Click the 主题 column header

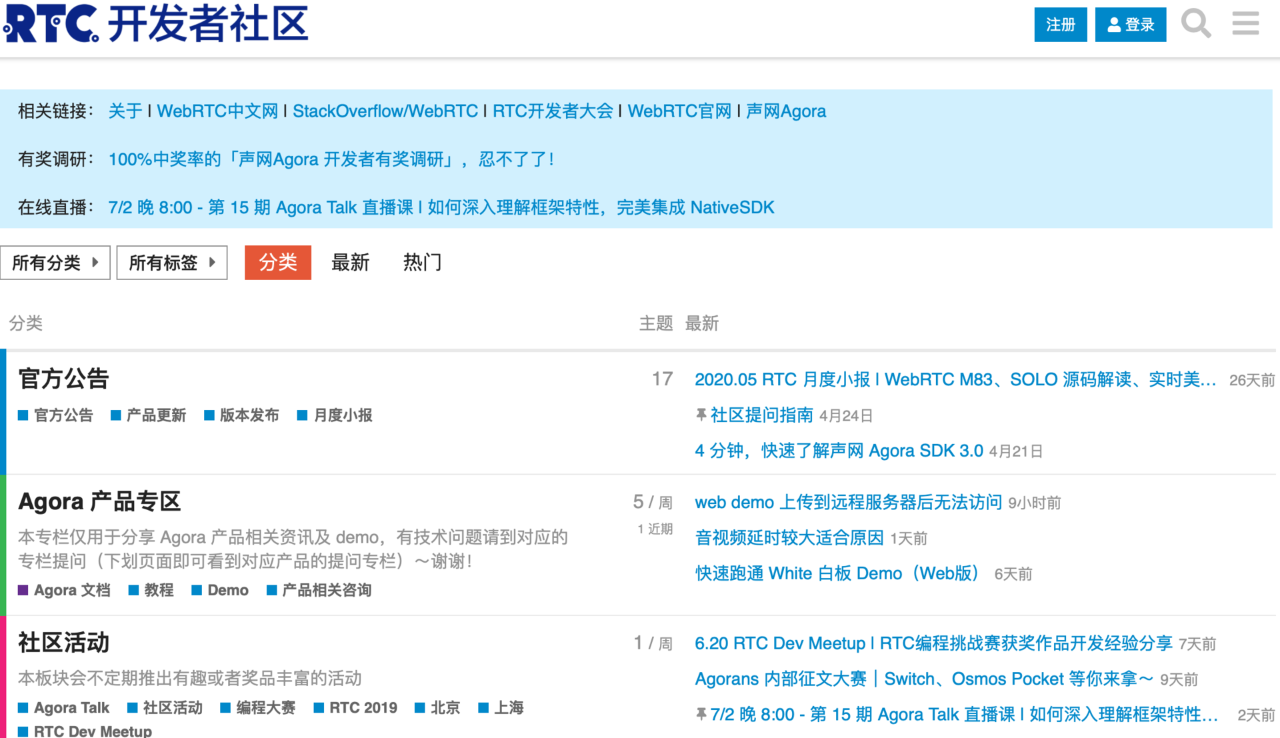click(x=656, y=323)
